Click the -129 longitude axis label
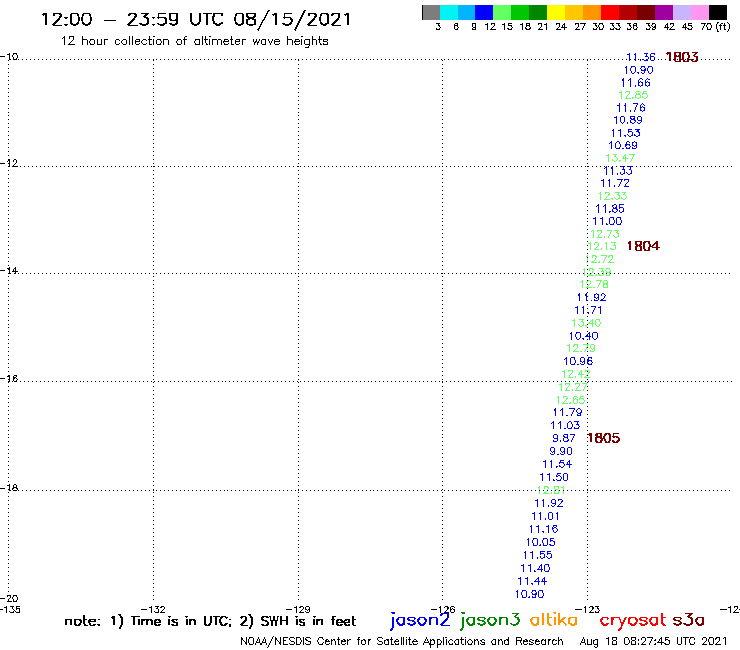The width and height of the screenshot is (740, 650). coord(298,609)
